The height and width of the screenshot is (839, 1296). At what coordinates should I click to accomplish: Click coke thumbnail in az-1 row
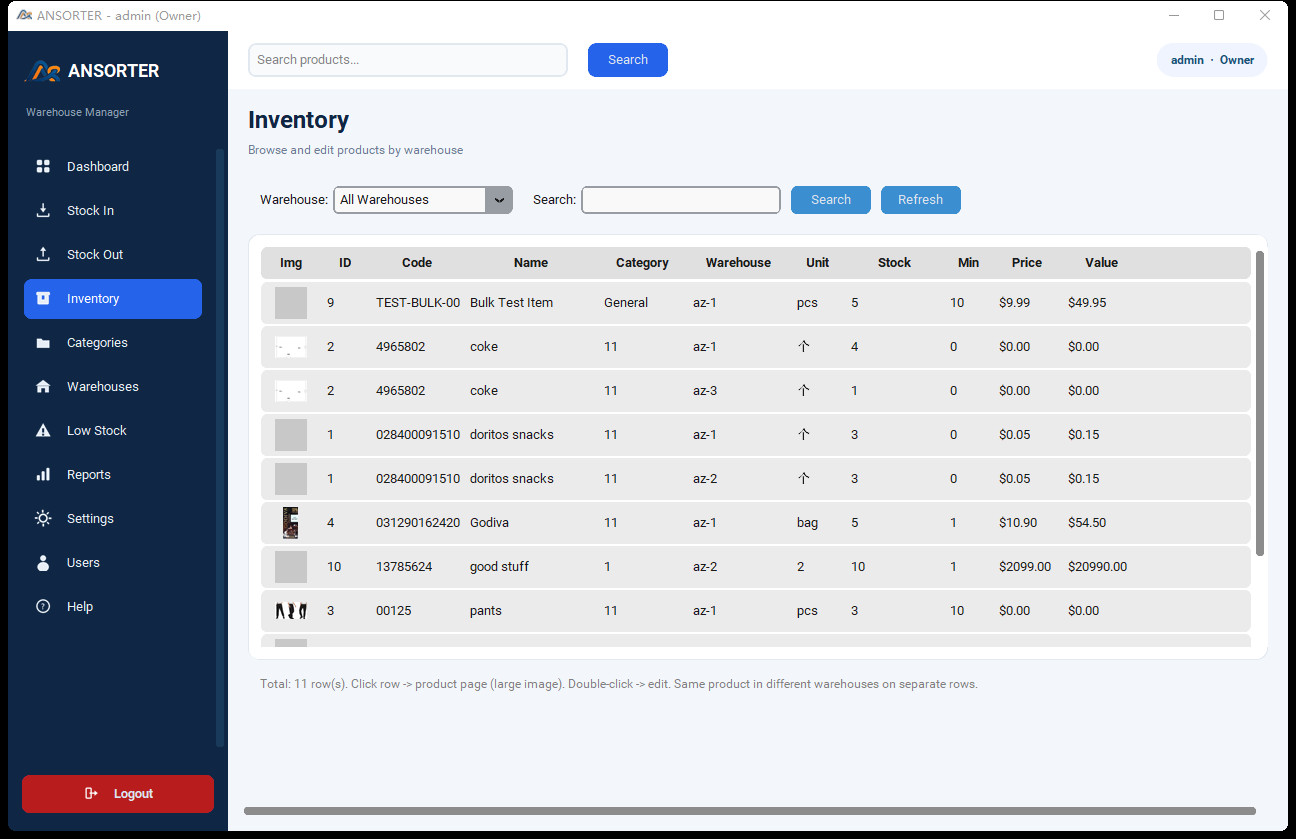click(x=291, y=347)
